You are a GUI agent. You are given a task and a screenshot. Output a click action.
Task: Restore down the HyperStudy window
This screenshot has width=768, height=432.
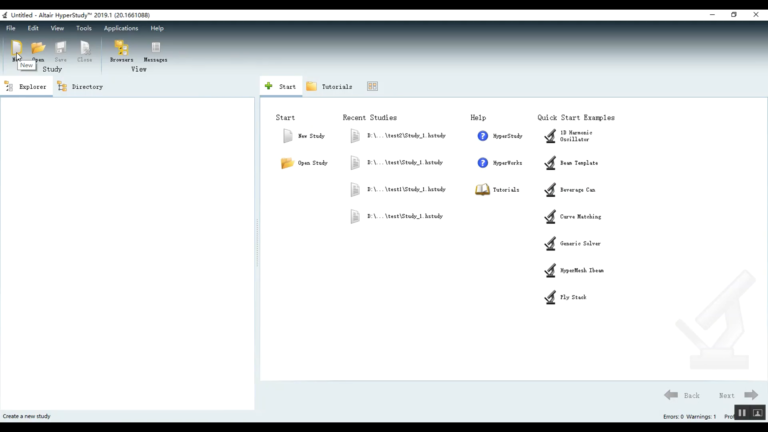coord(734,15)
